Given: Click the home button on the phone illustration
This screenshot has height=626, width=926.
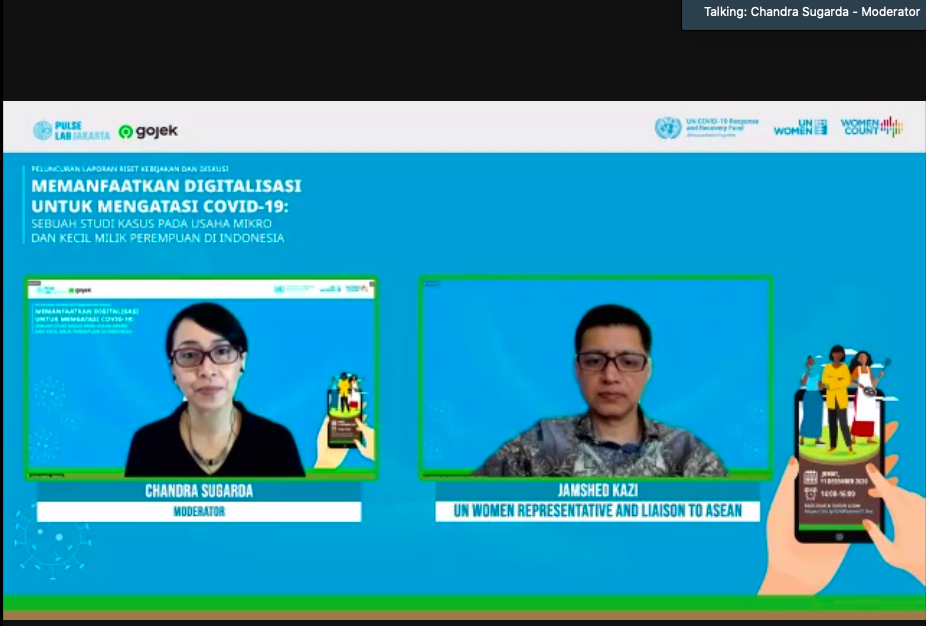Looking at the screenshot, I should click(839, 536).
